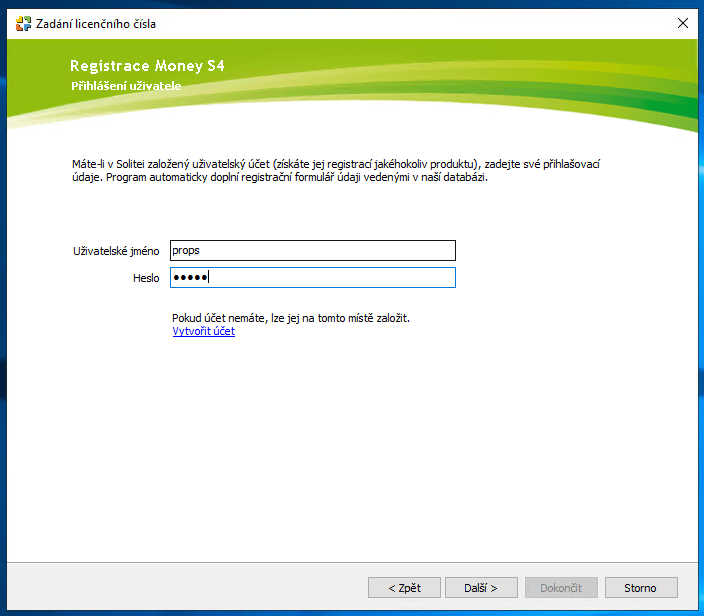This screenshot has height=616, width=704.
Task: Click the Uživatelské jméno input field
Action: click(313, 250)
